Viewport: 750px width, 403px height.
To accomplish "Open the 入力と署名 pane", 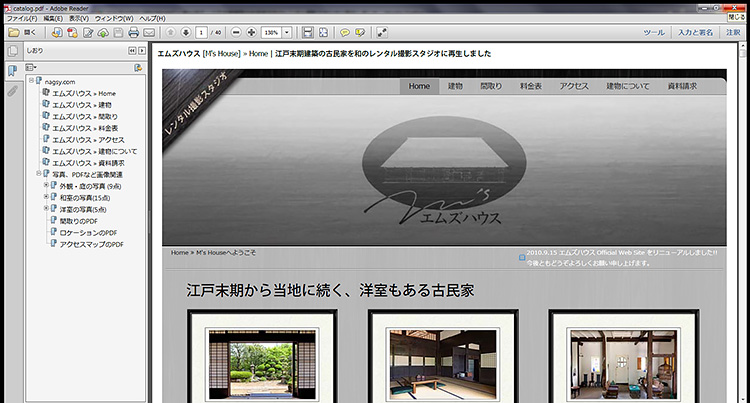I will [695, 33].
